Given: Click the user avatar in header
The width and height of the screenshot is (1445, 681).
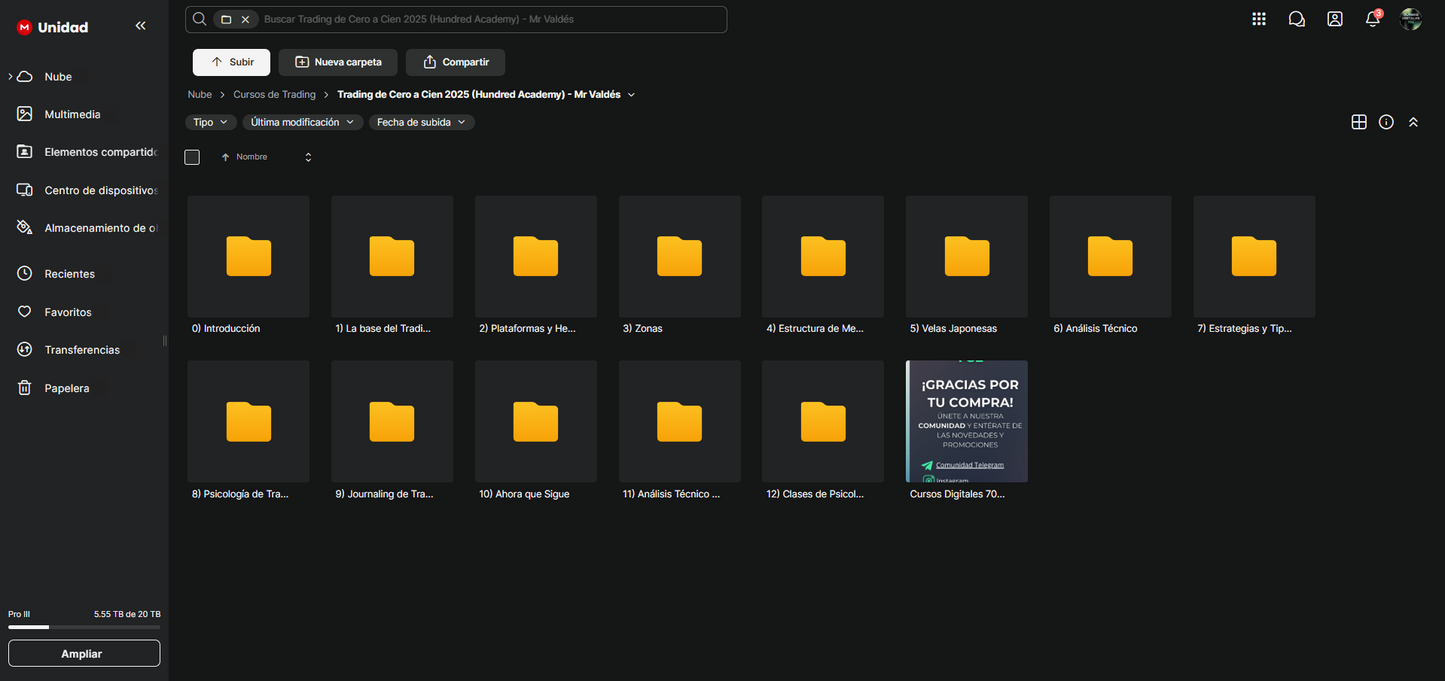Looking at the screenshot, I should [x=1411, y=19].
